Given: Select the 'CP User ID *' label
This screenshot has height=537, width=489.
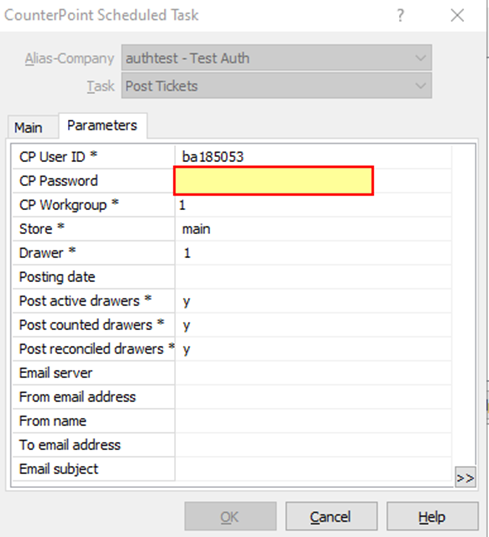Looking at the screenshot, I should 58,157.
